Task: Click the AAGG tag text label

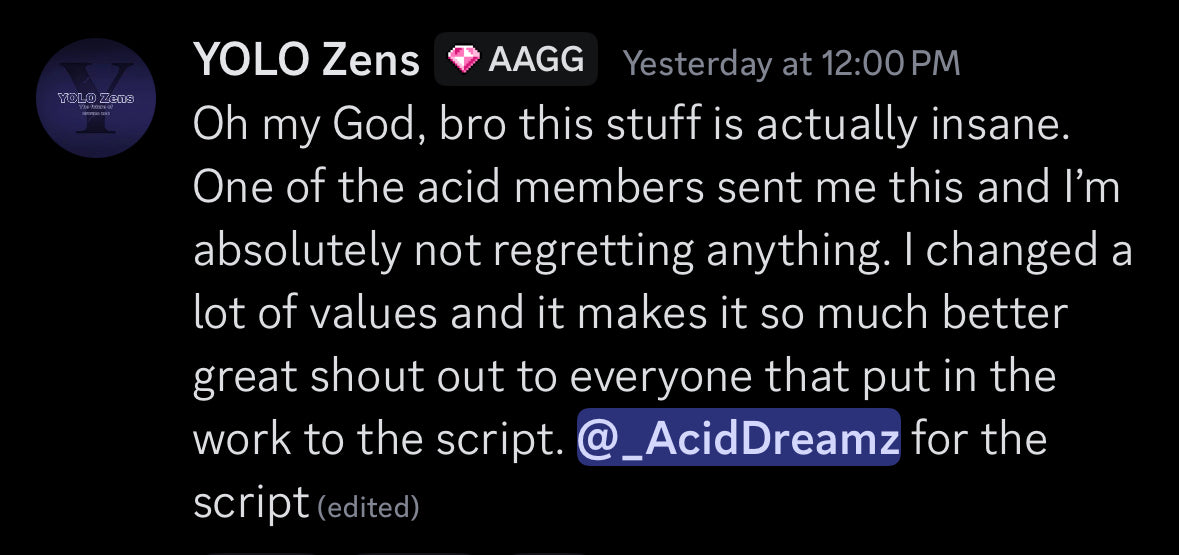Action: (536, 60)
